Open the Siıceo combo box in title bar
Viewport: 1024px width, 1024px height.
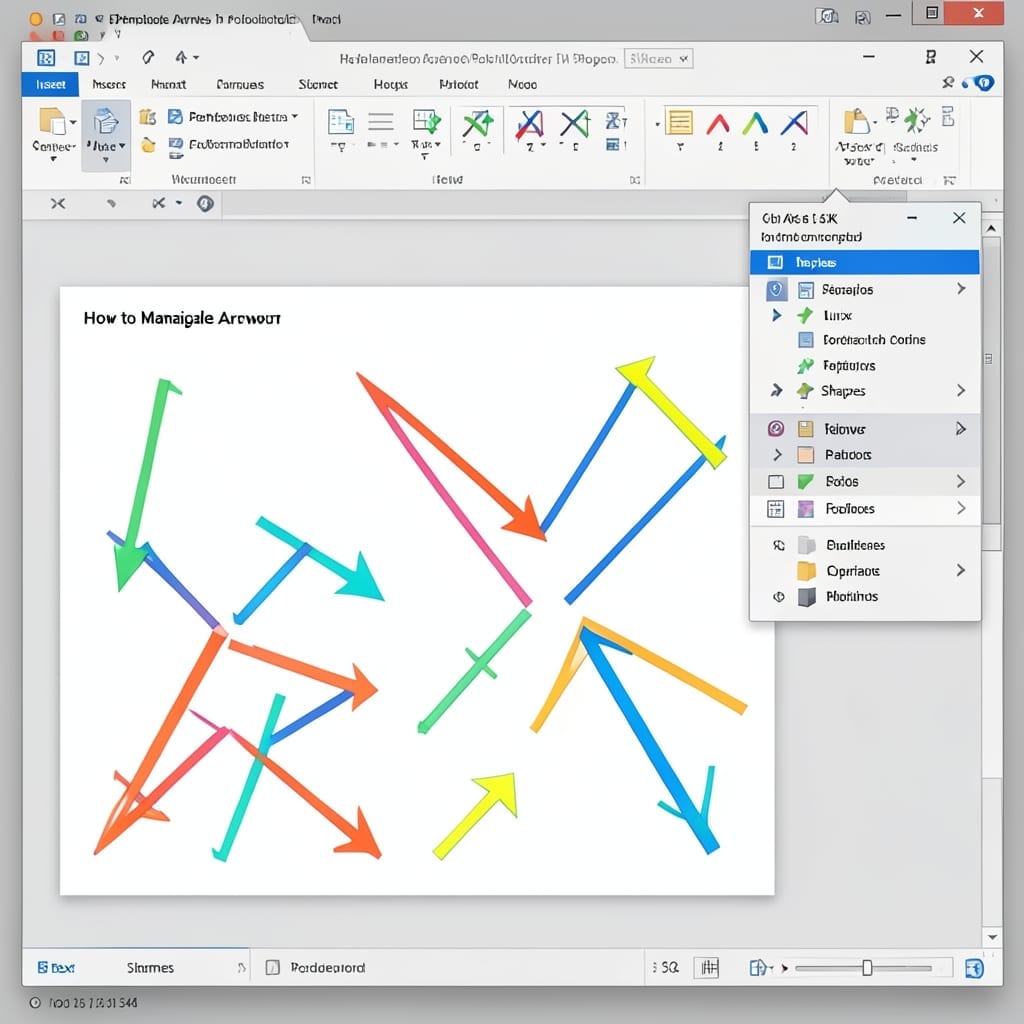click(658, 59)
